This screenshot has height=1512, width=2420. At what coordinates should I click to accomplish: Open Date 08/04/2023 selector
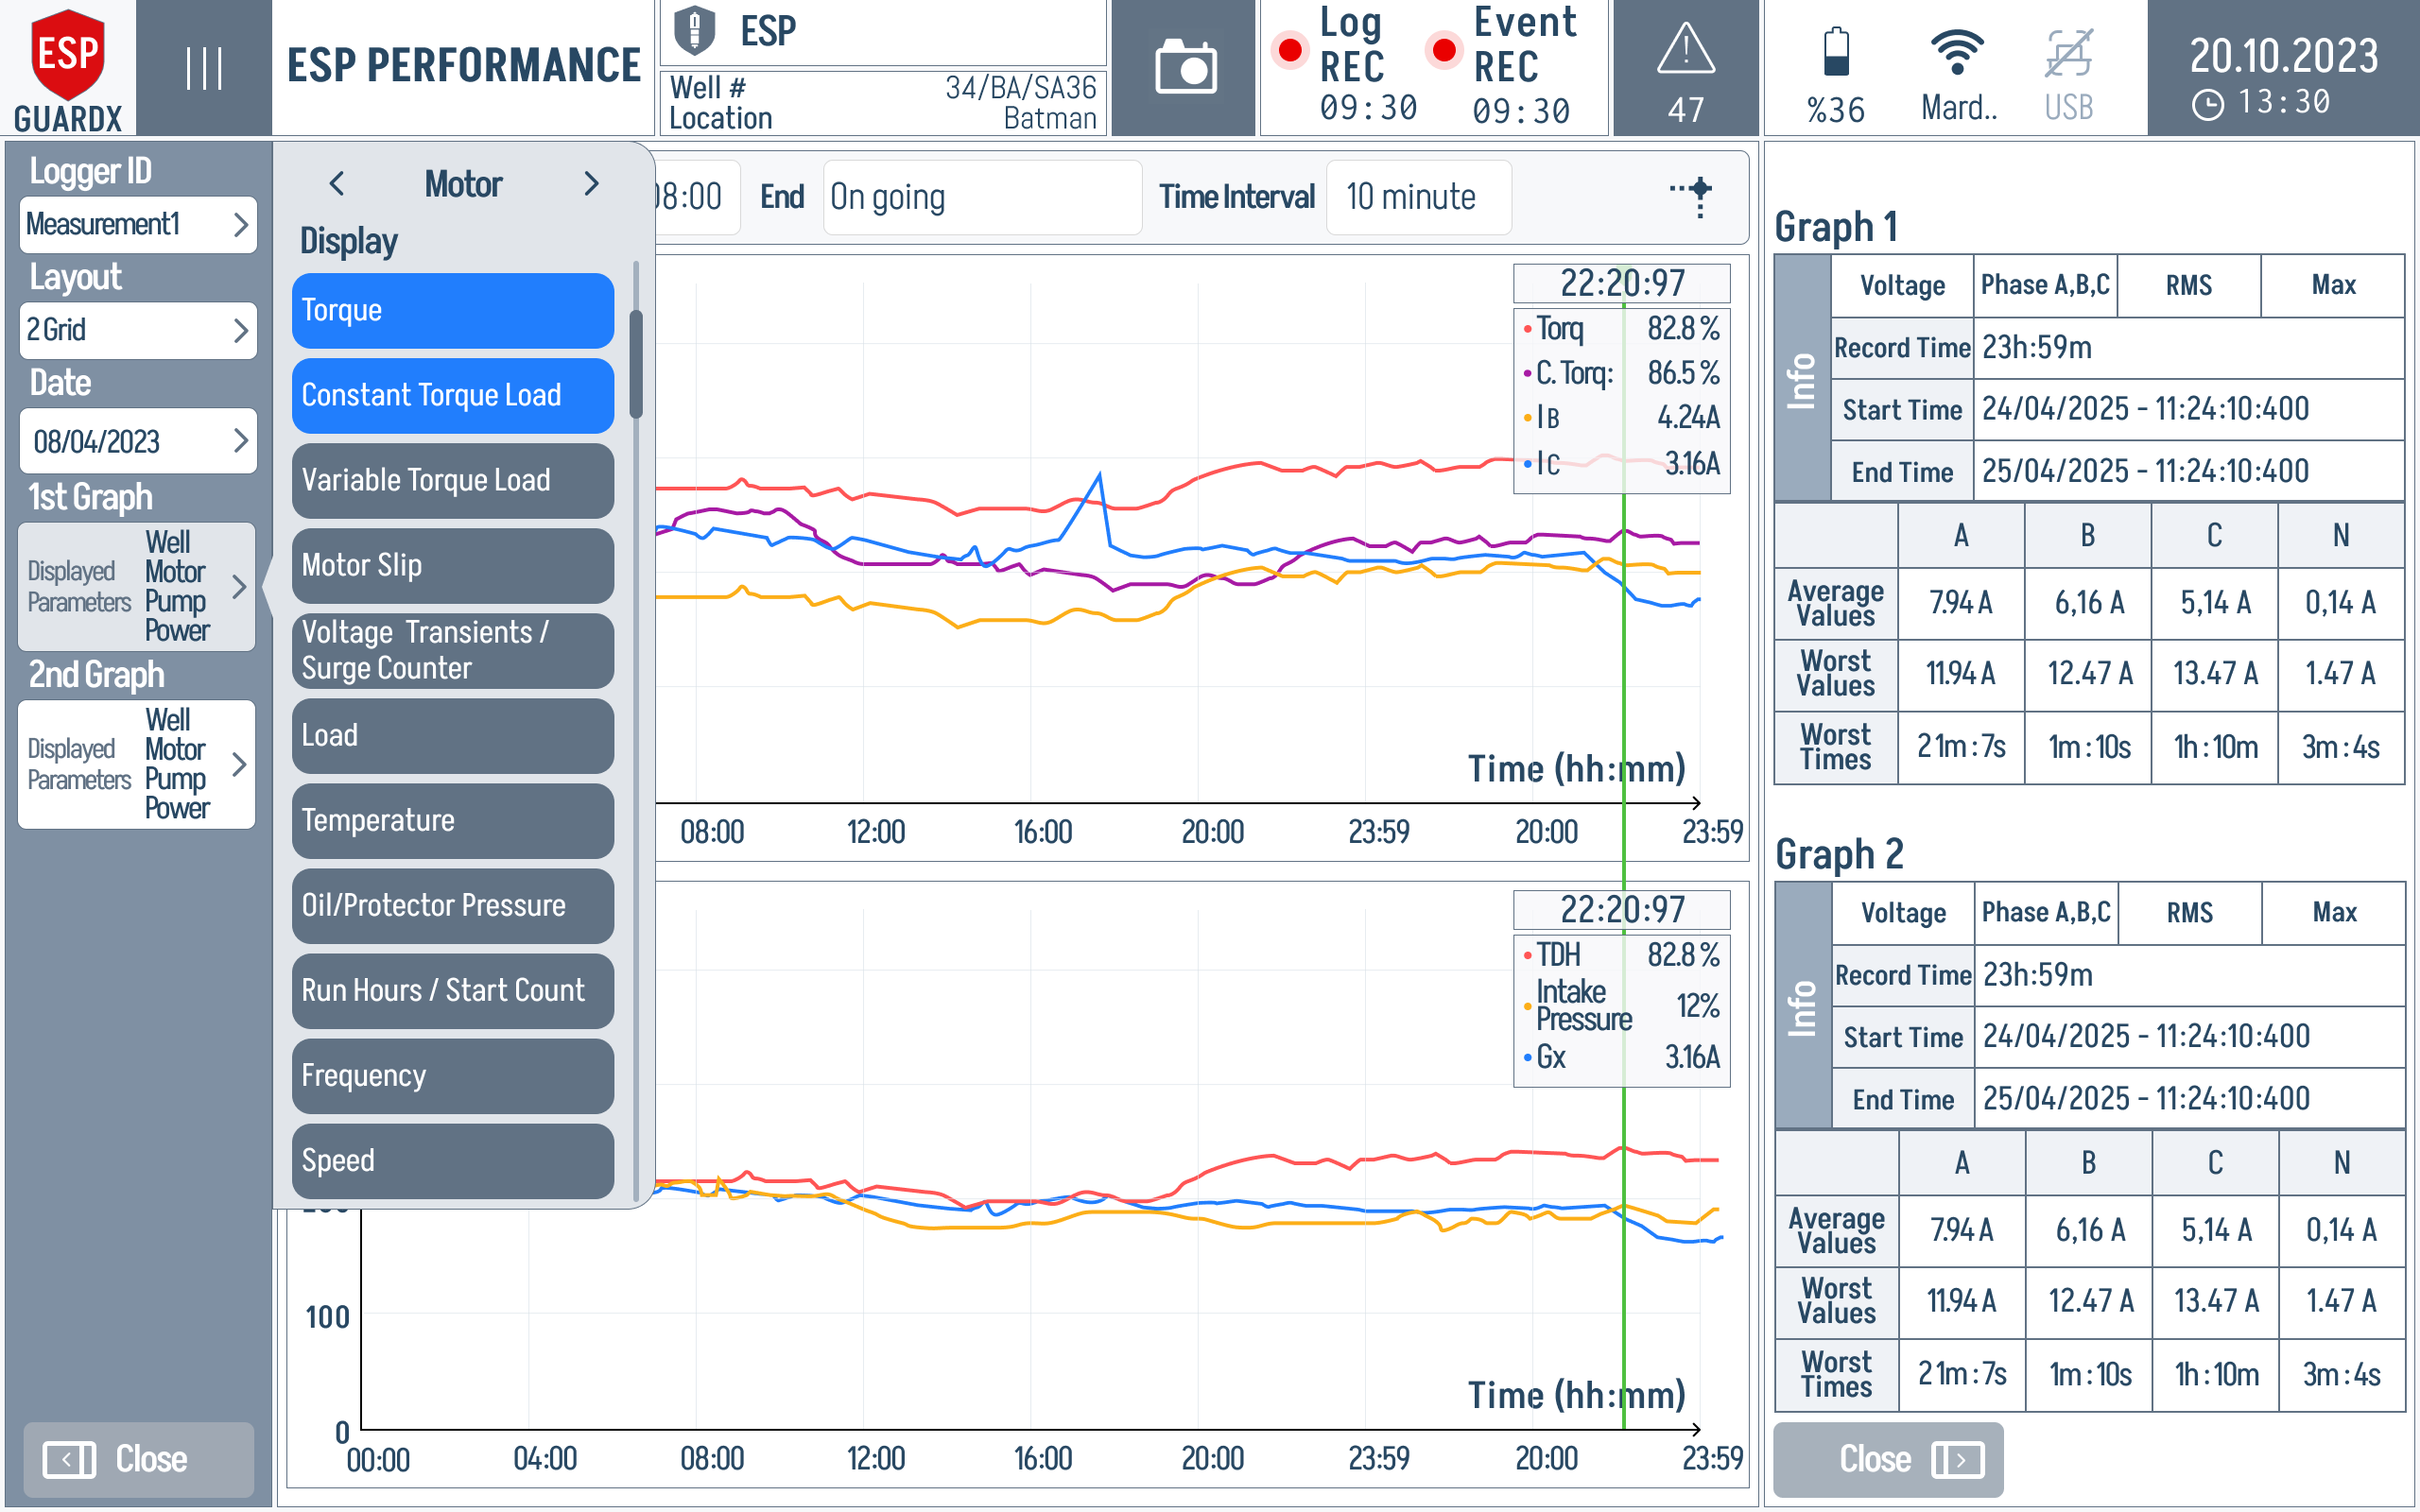(138, 441)
